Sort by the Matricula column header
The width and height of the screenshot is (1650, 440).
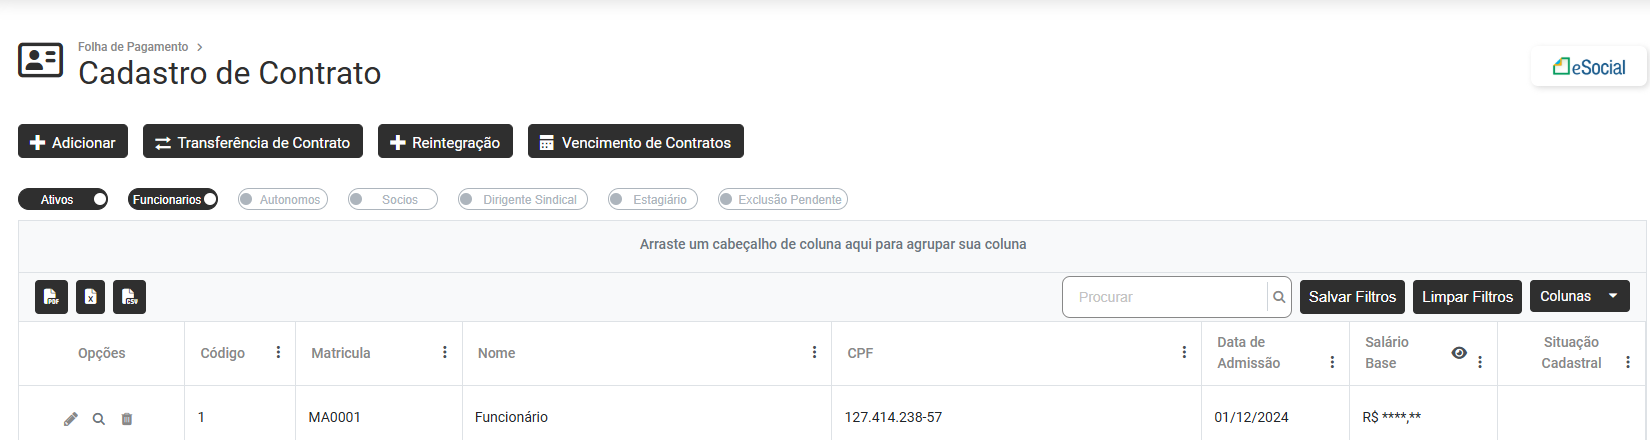(341, 353)
